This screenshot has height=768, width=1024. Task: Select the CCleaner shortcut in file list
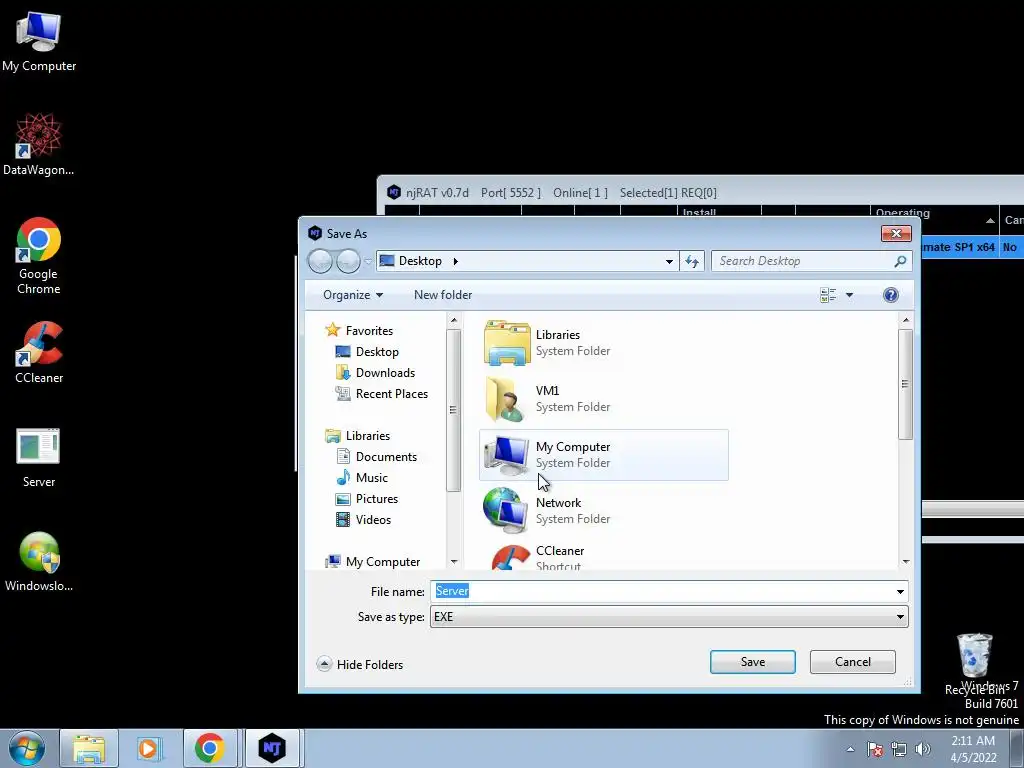(603, 556)
